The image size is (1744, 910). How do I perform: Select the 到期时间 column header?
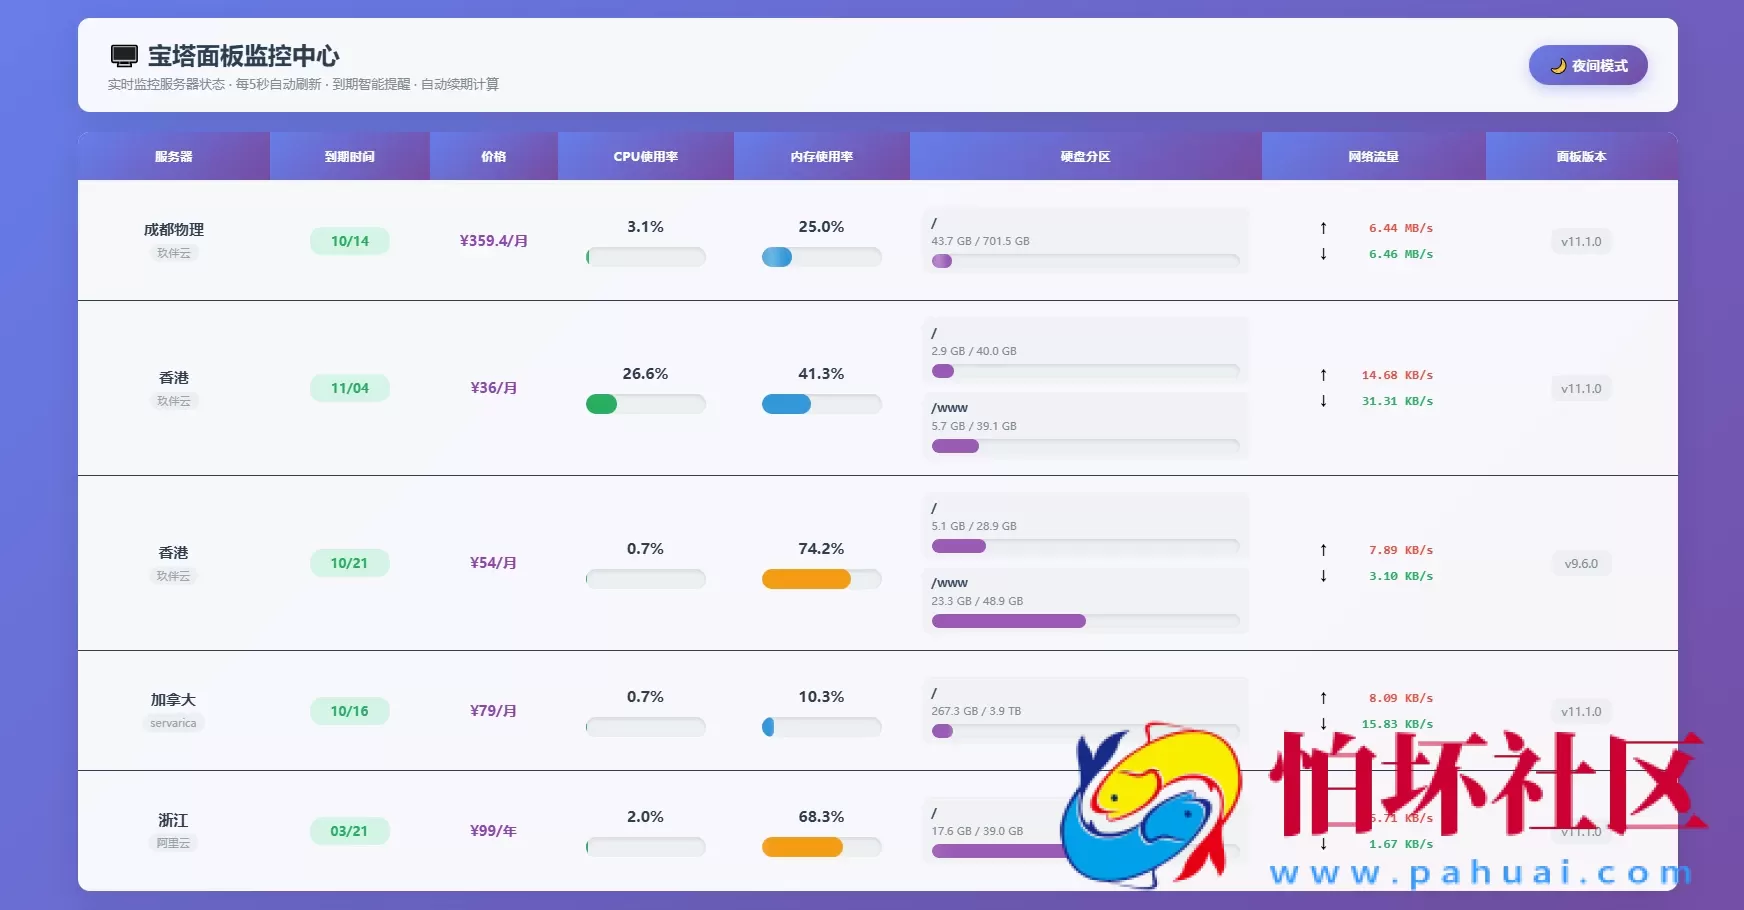click(349, 157)
